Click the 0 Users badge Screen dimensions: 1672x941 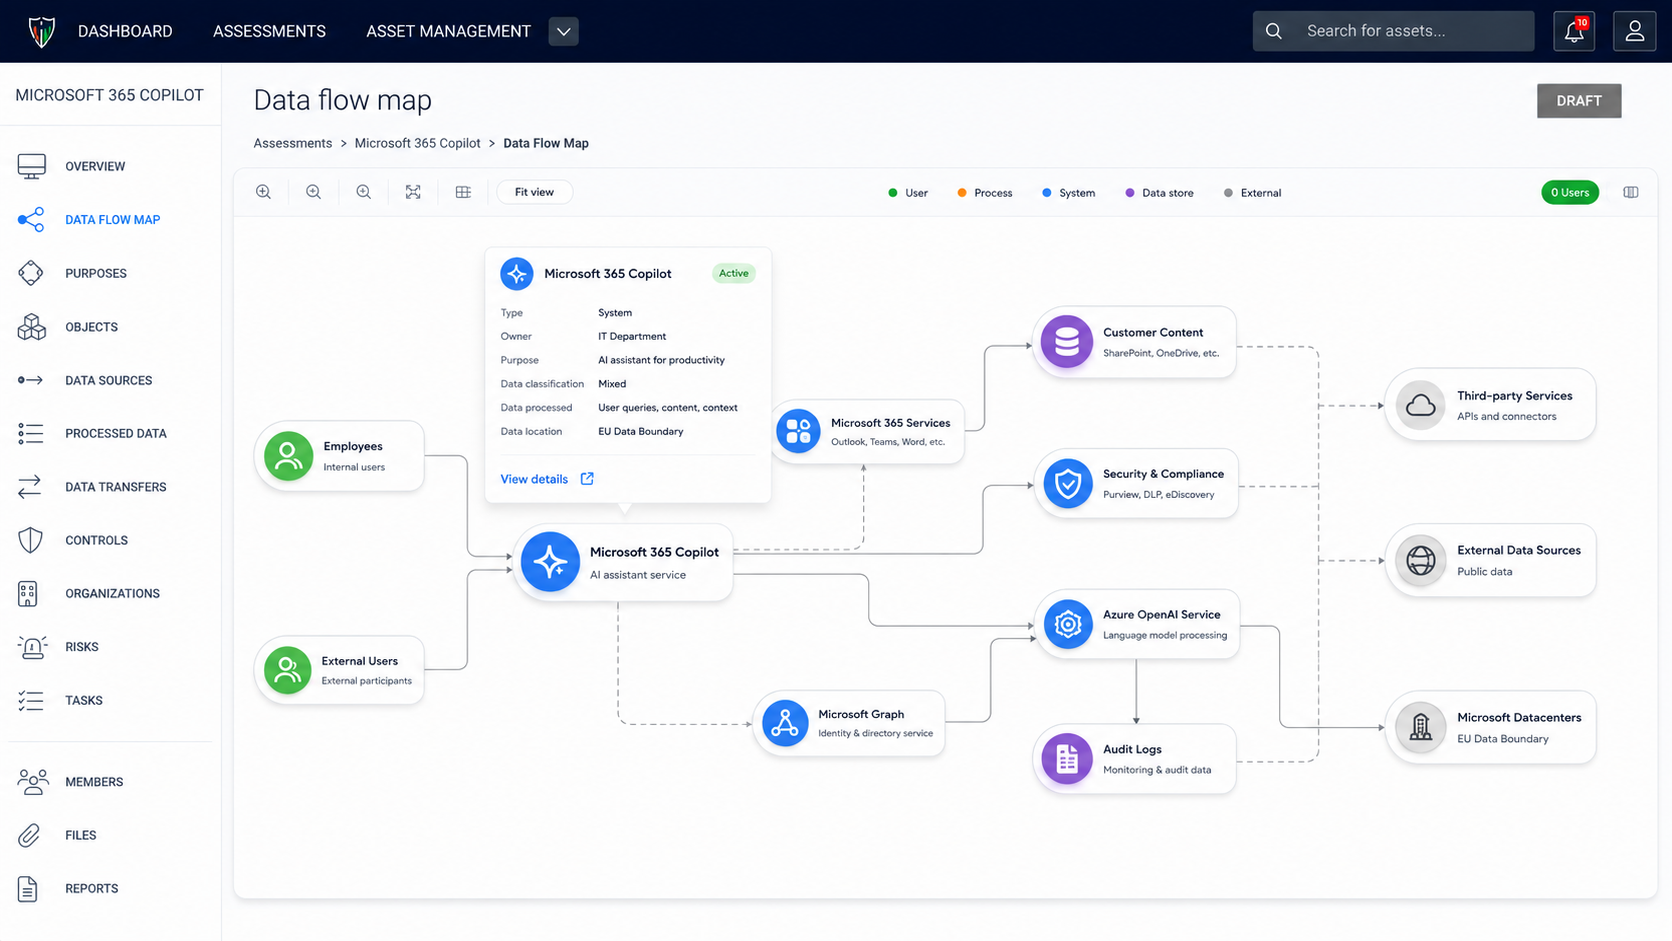click(1570, 192)
